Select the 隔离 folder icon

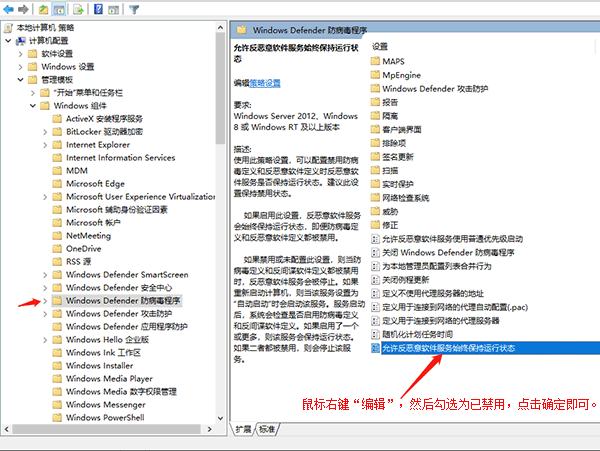coord(375,116)
